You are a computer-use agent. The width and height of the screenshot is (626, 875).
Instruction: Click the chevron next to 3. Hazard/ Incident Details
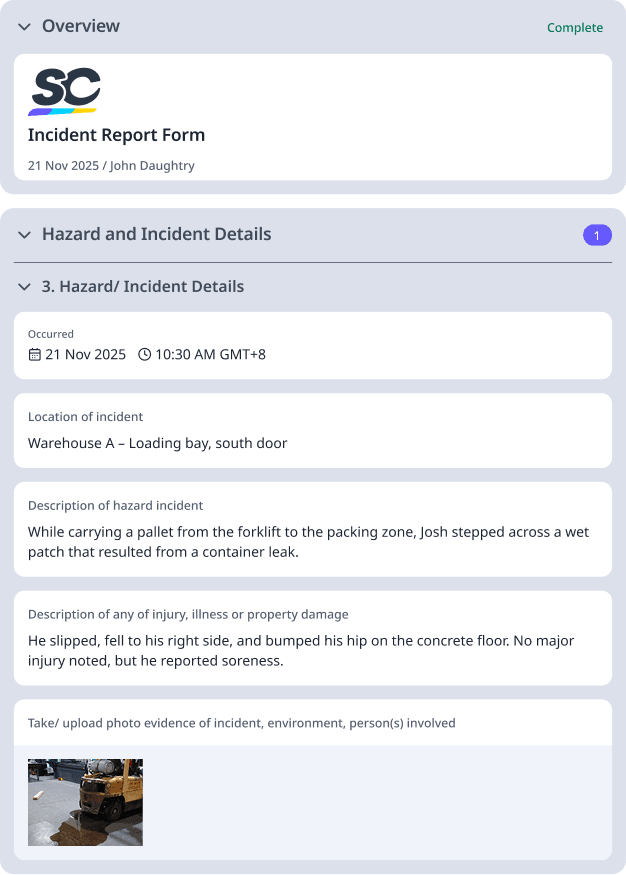point(24,287)
